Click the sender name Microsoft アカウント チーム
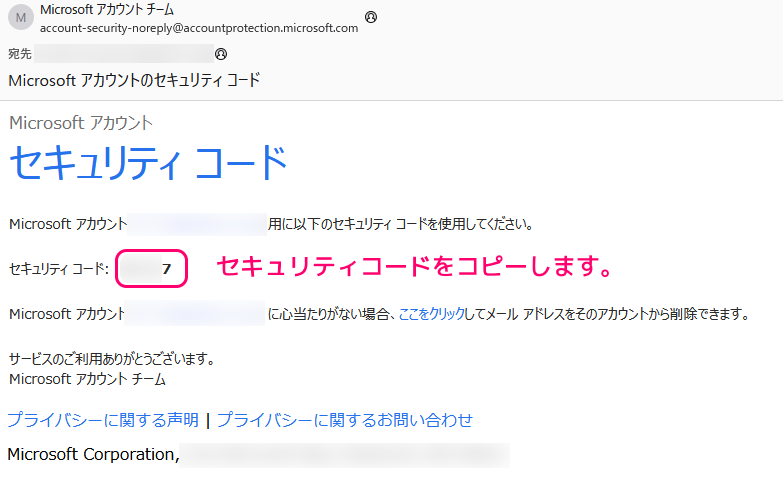This screenshot has width=783, height=495. point(107,10)
